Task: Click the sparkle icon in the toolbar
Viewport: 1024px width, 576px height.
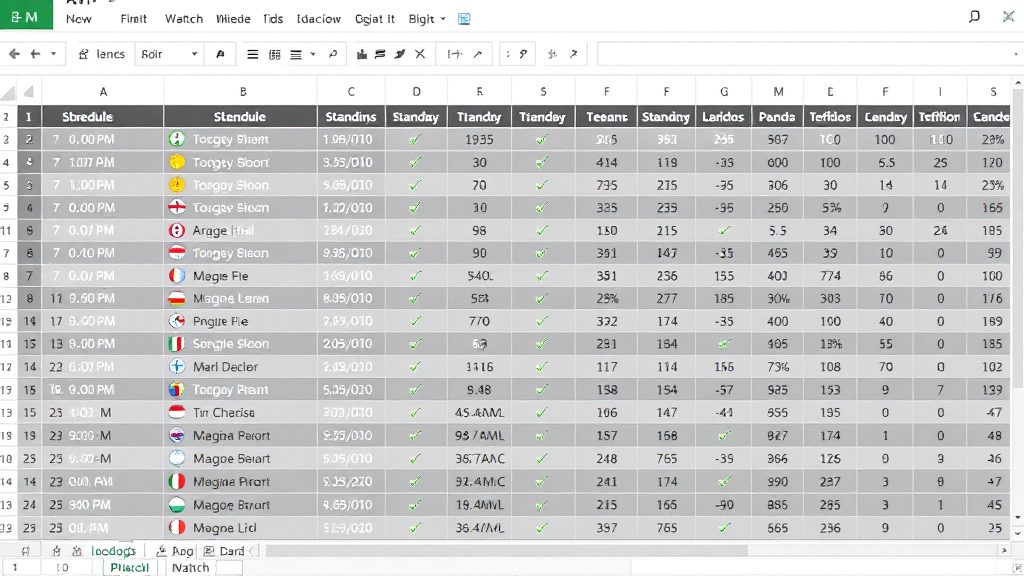Action: tap(552, 54)
